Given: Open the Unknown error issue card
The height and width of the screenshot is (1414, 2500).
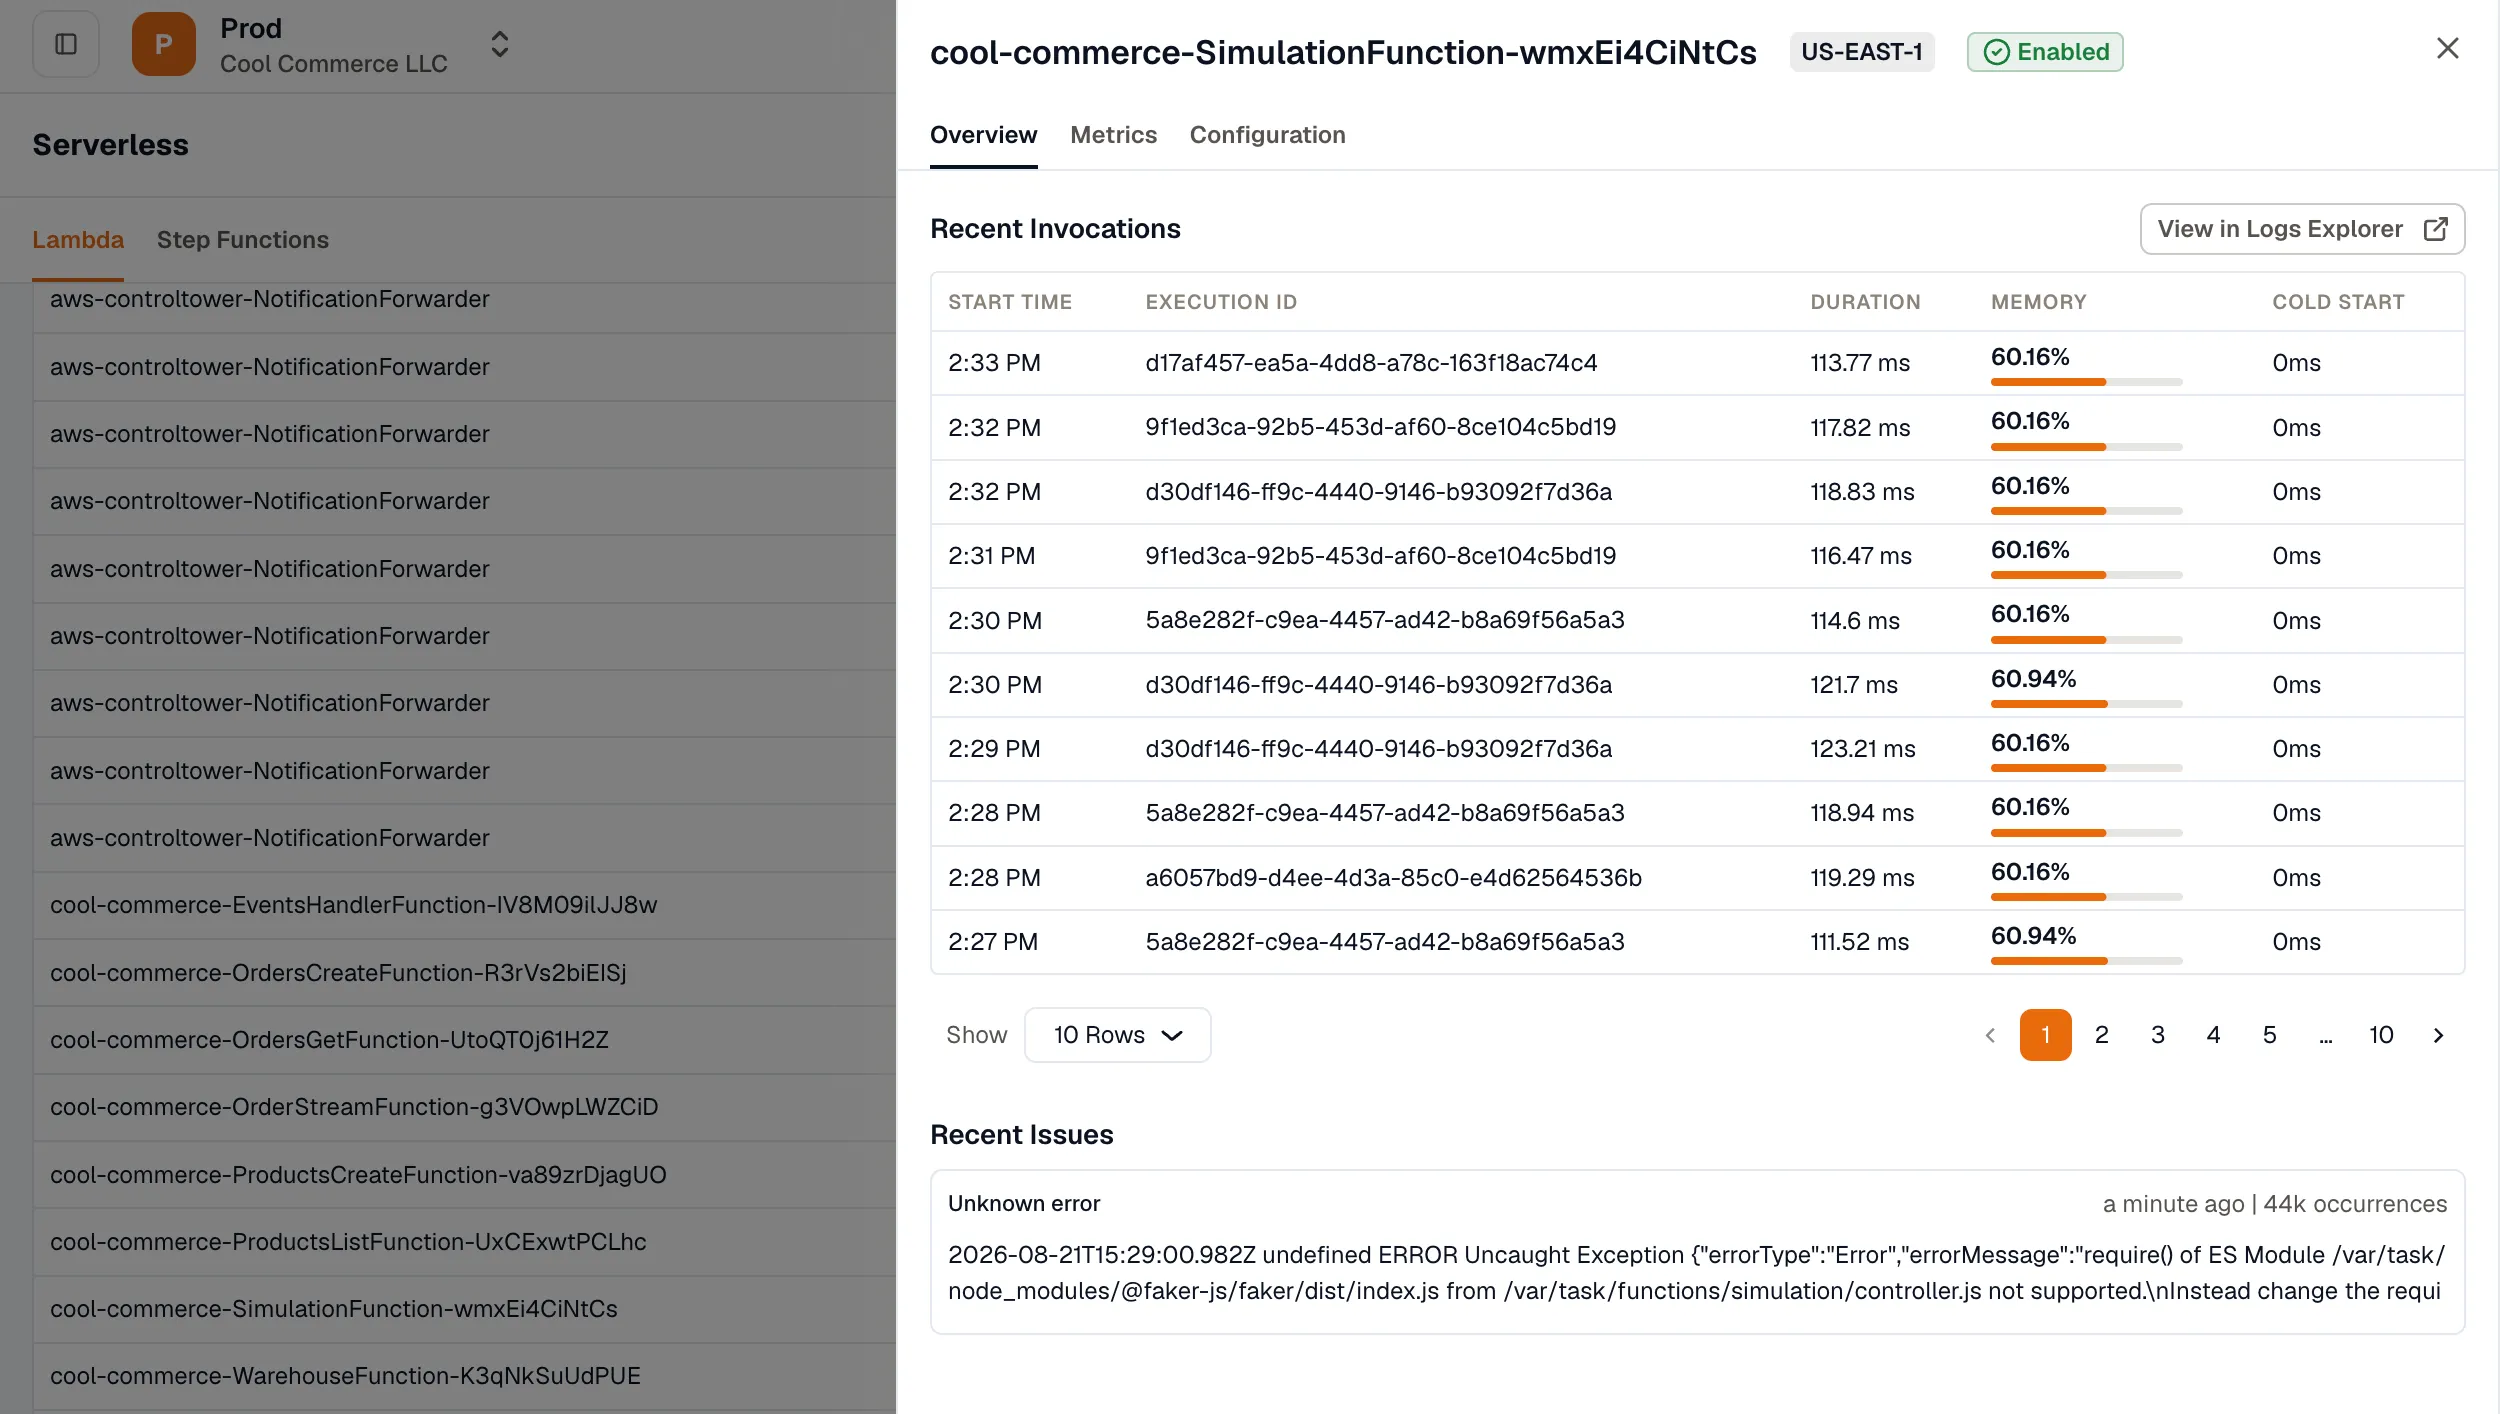Looking at the screenshot, I should click(1697, 1252).
